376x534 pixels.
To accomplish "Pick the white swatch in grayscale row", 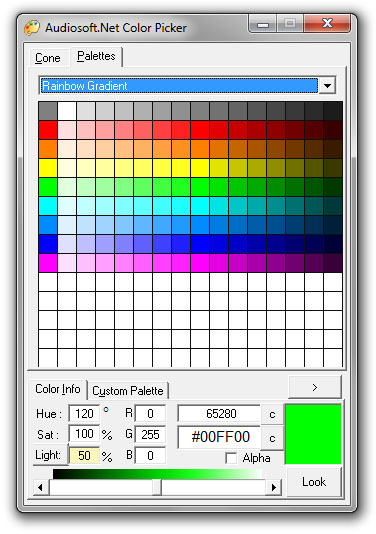I will click(x=67, y=111).
